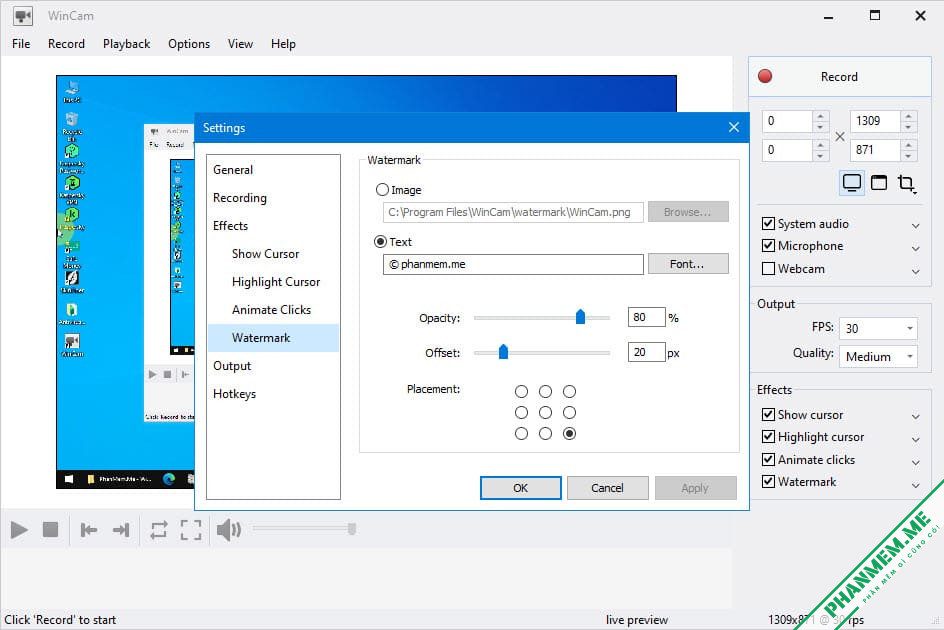Open the Quality dropdown
The width and height of the screenshot is (944, 630).
point(878,357)
